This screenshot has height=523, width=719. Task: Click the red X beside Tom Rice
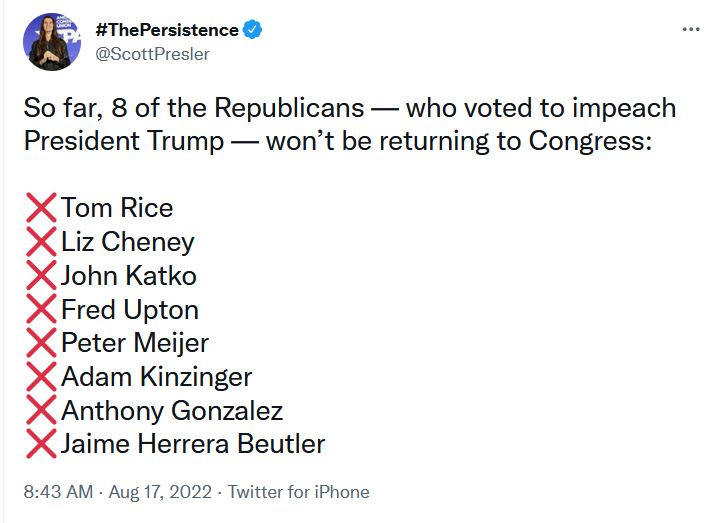(x=41, y=208)
